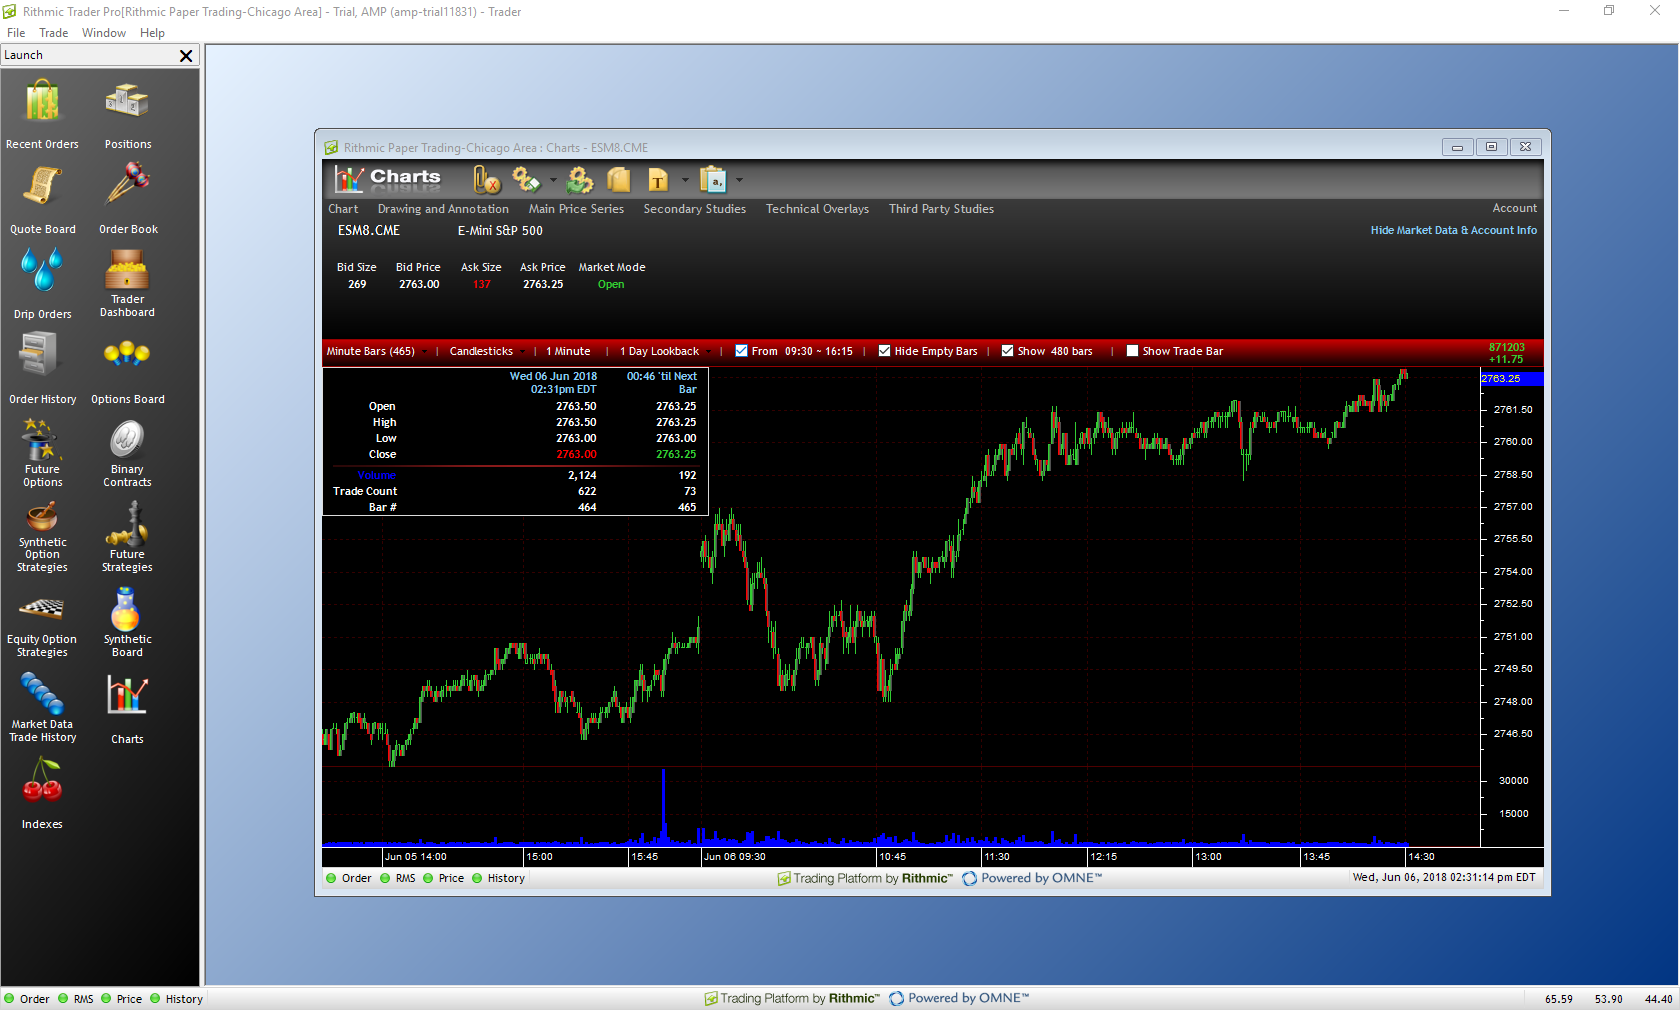This screenshot has width=1680, height=1010.
Task: Click the 2763.25 current price marker on axis
Action: pyautogui.click(x=1510, y=379)
